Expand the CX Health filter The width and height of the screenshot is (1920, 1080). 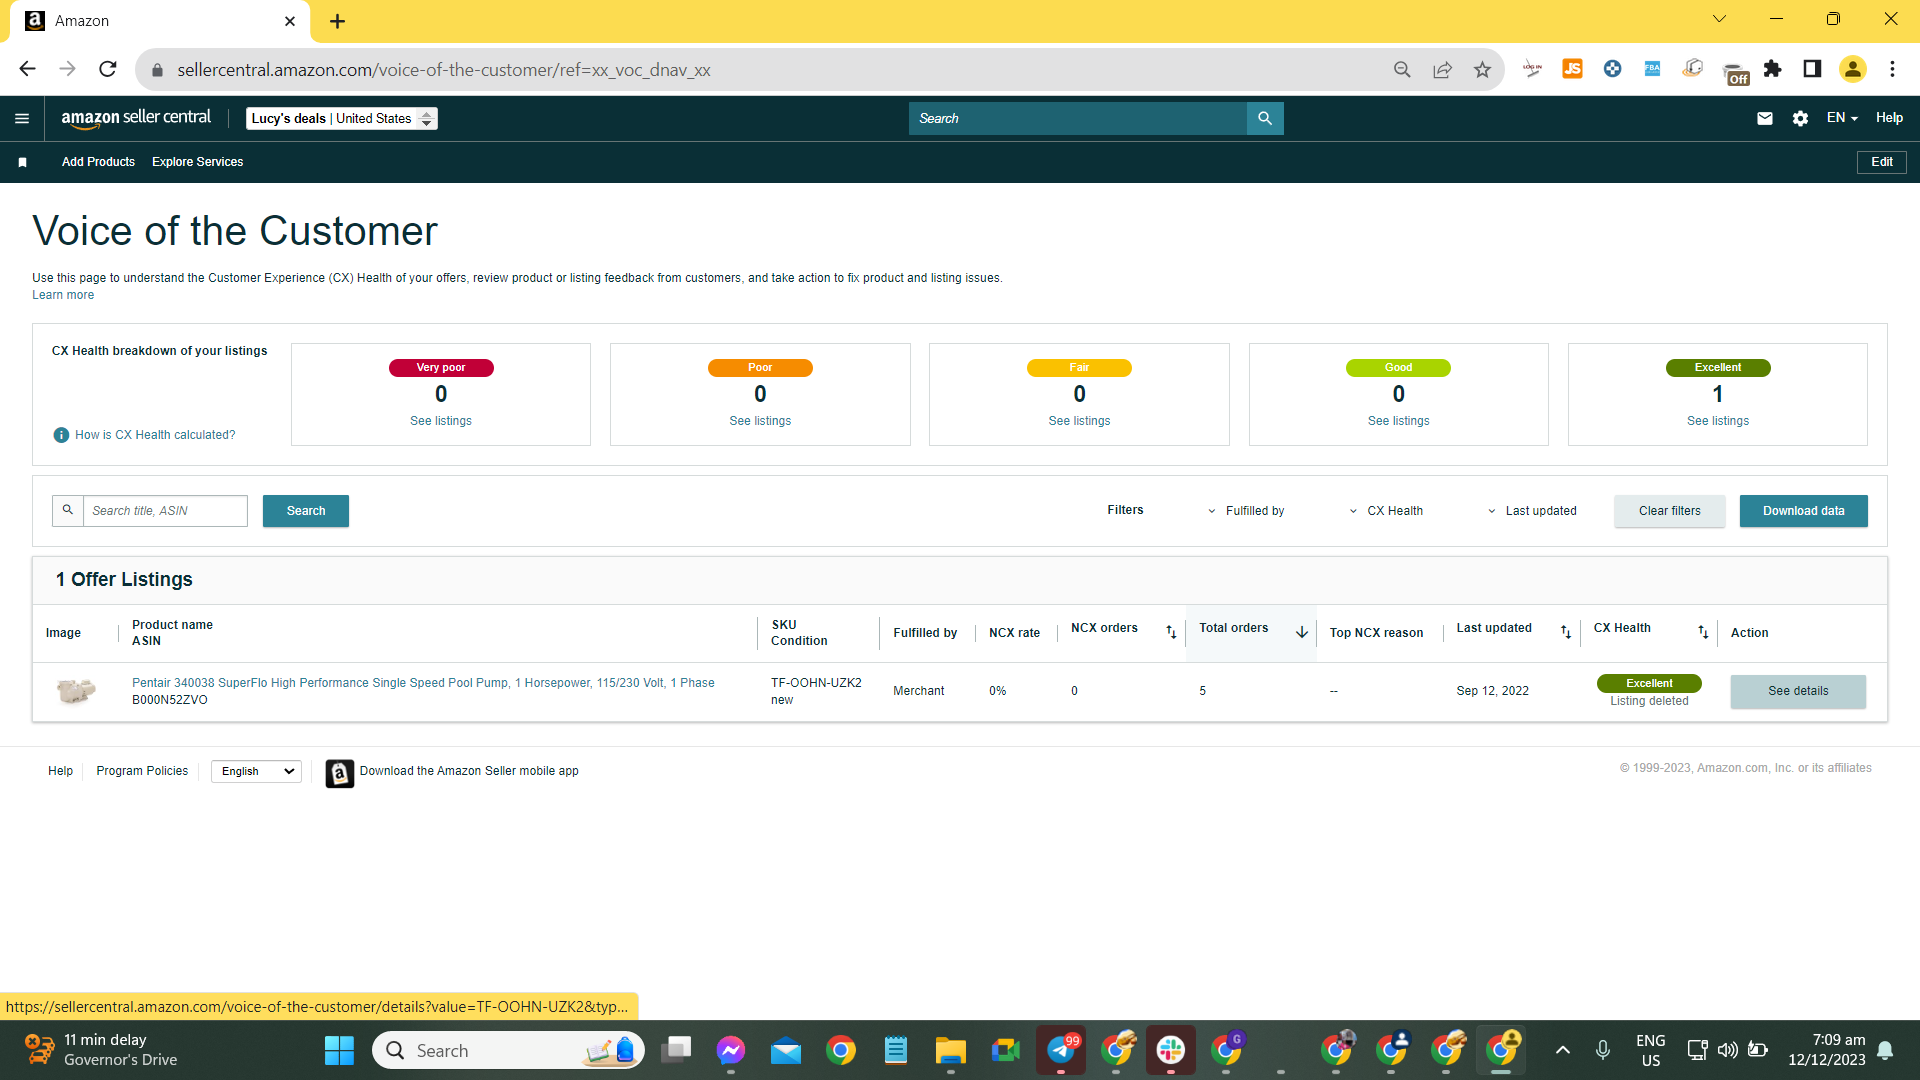1386,511
